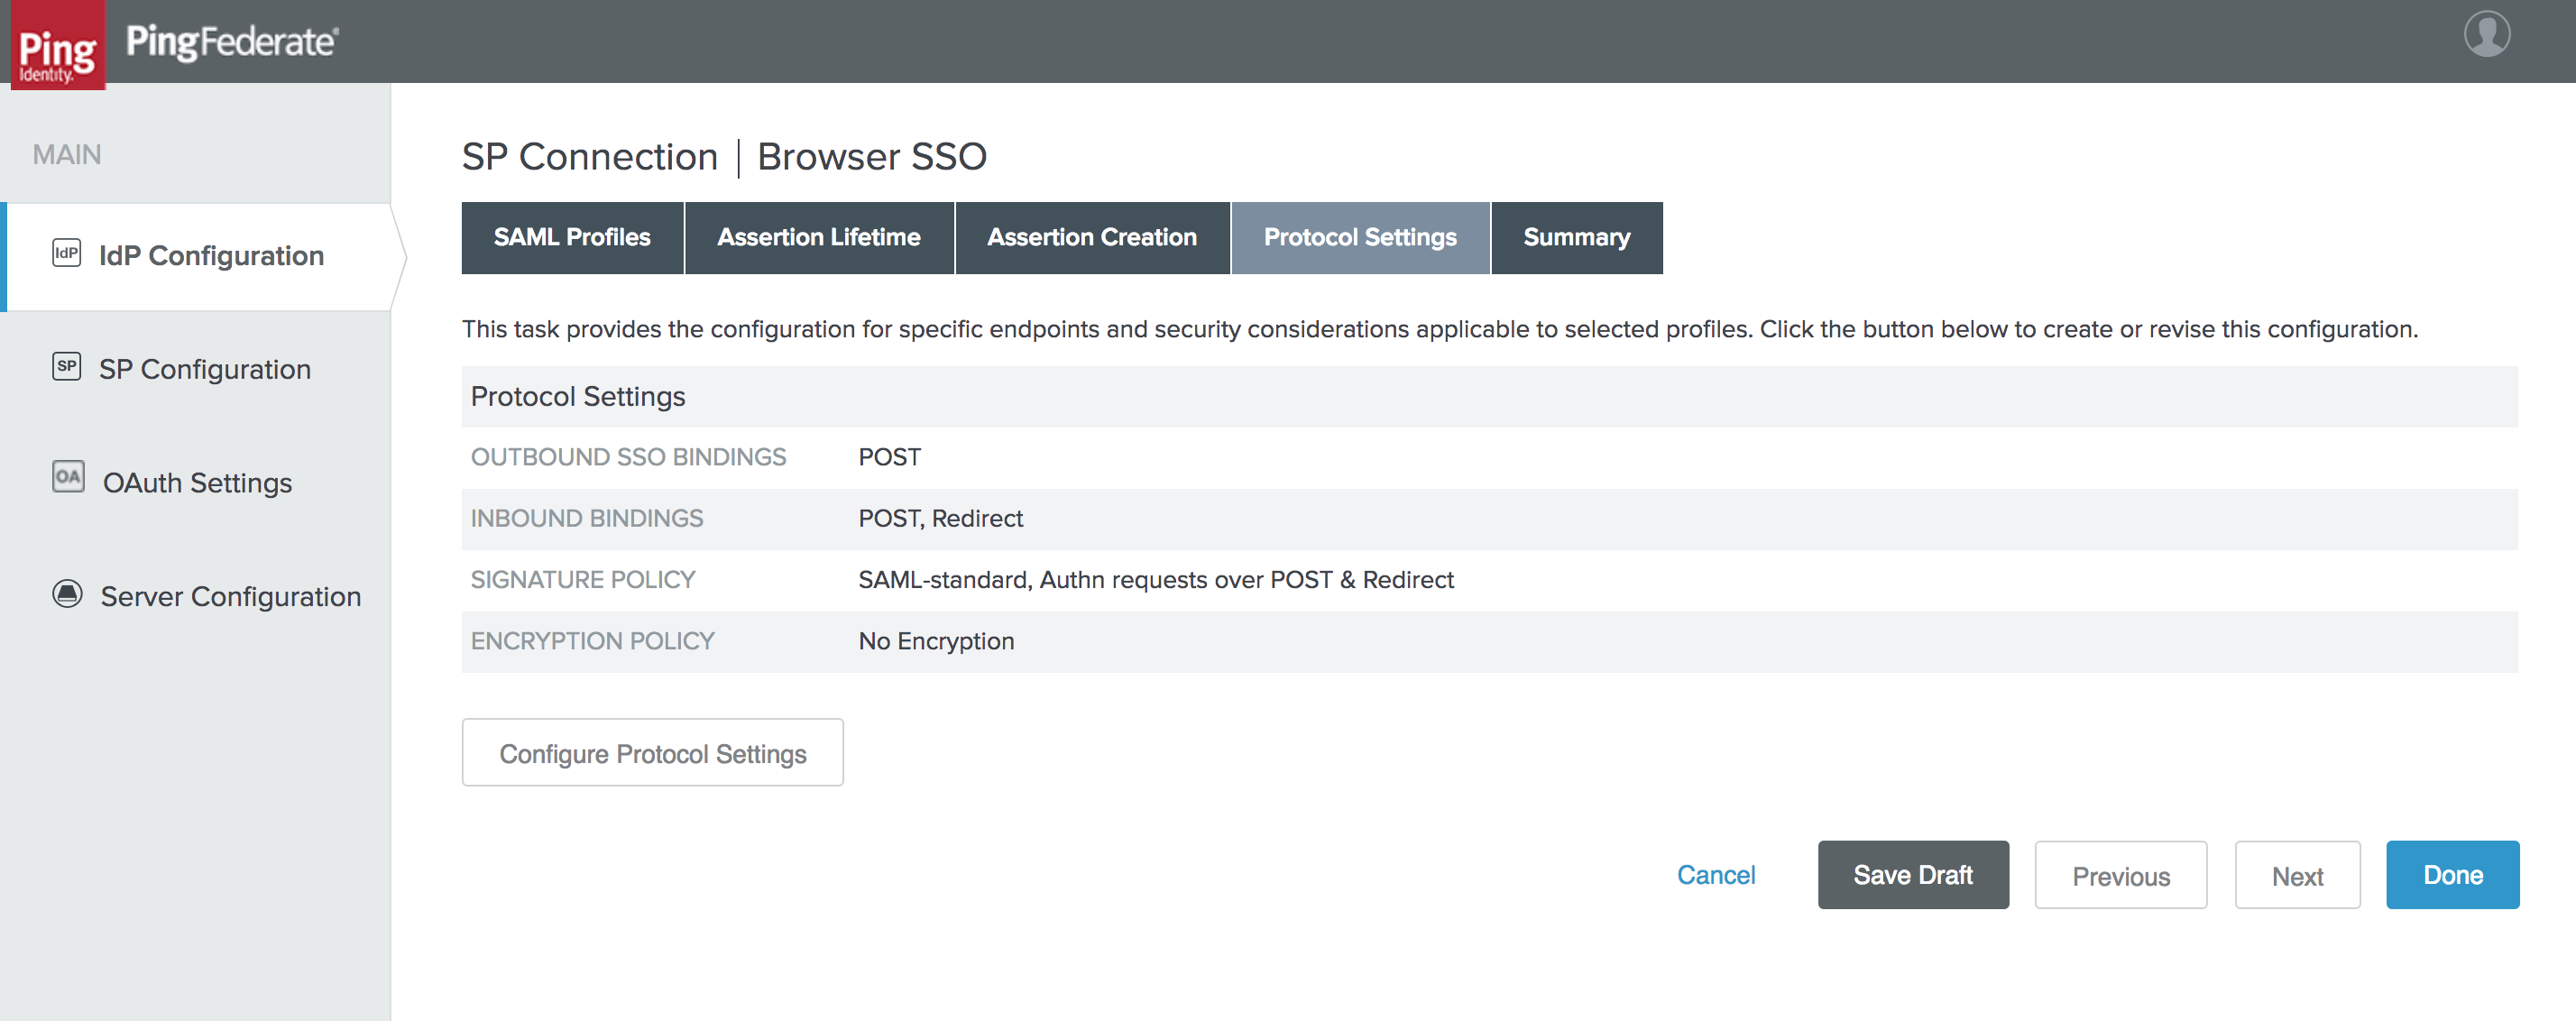Finish with the Done button

coord(2453,875)
